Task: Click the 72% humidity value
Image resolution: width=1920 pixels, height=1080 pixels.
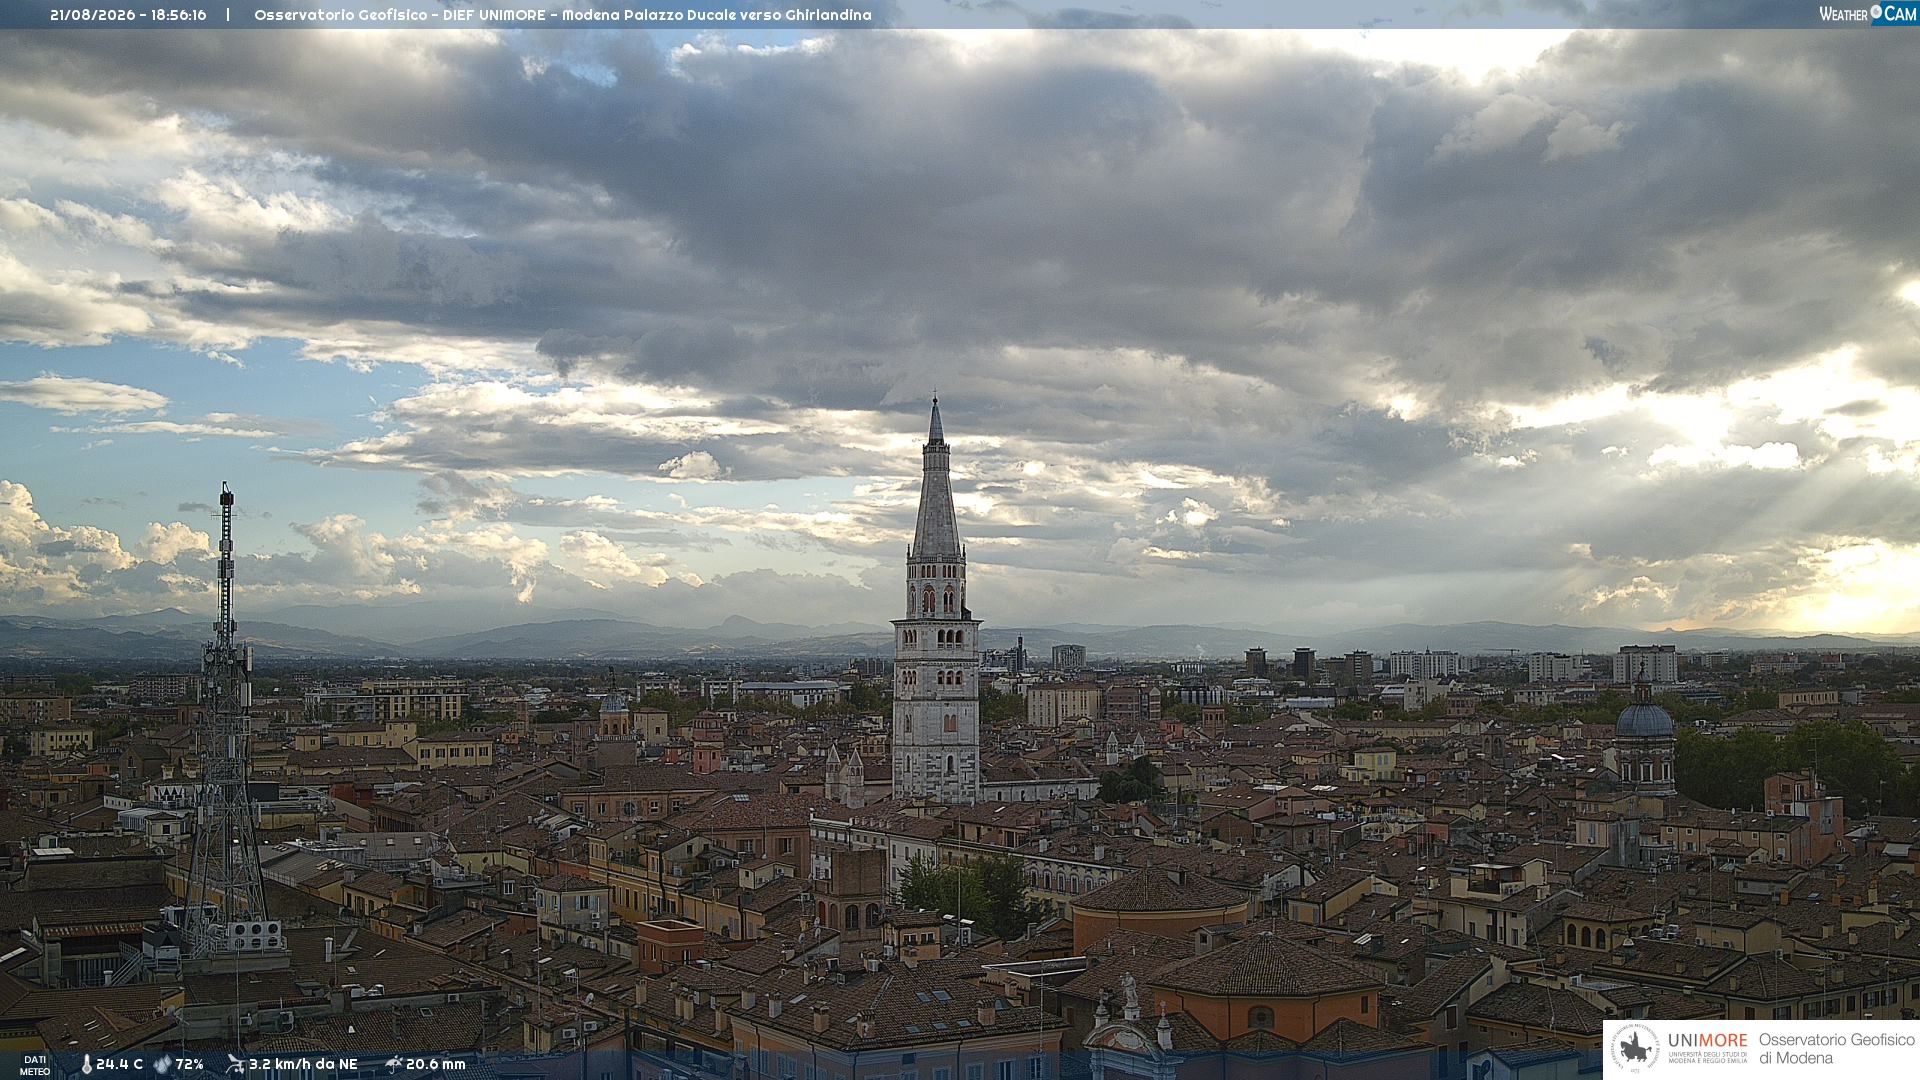Action: tap(189, 1065)
